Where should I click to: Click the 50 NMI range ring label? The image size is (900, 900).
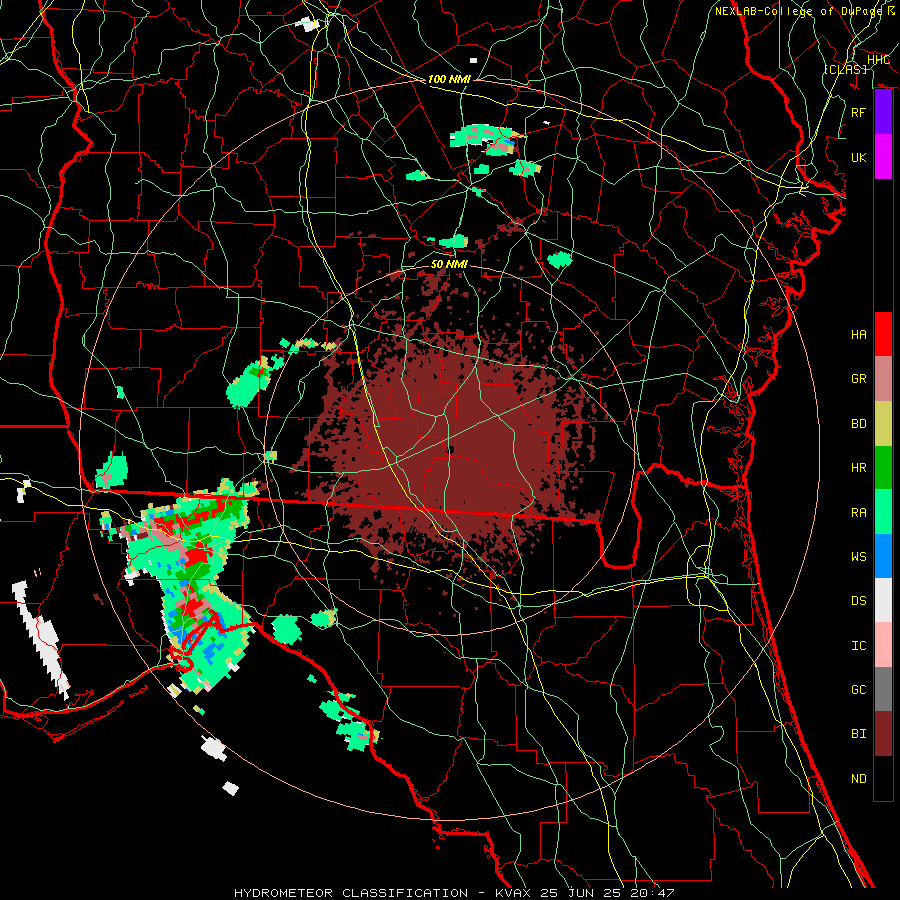[449, 264]
